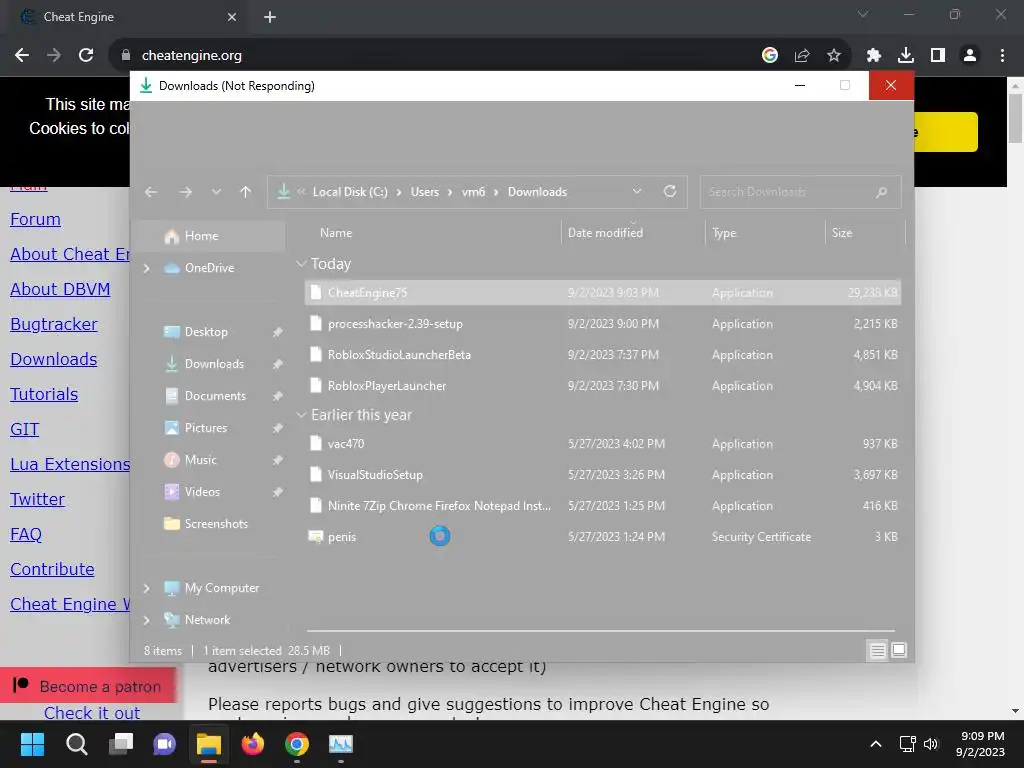
Task: Toggle Chrome side panel
Action: (938, 56)
